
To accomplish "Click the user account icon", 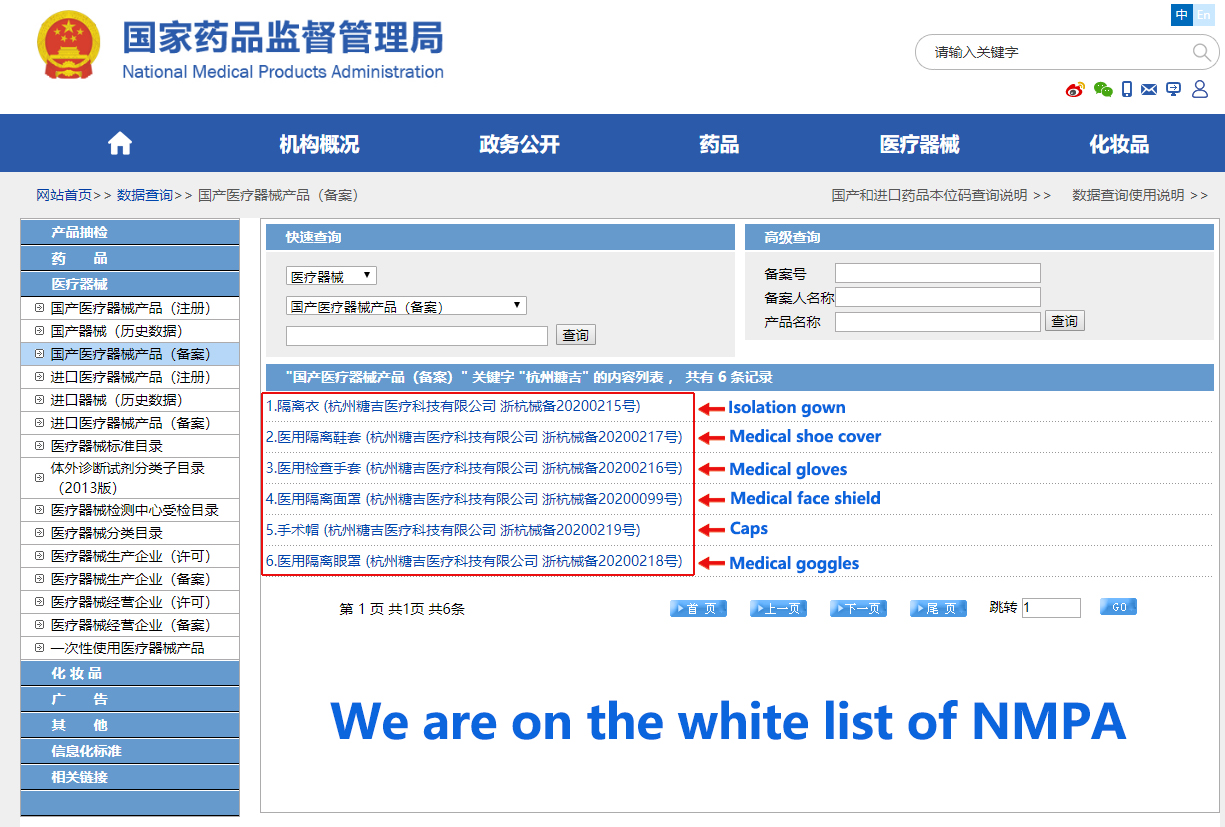I will point(1200,89).
